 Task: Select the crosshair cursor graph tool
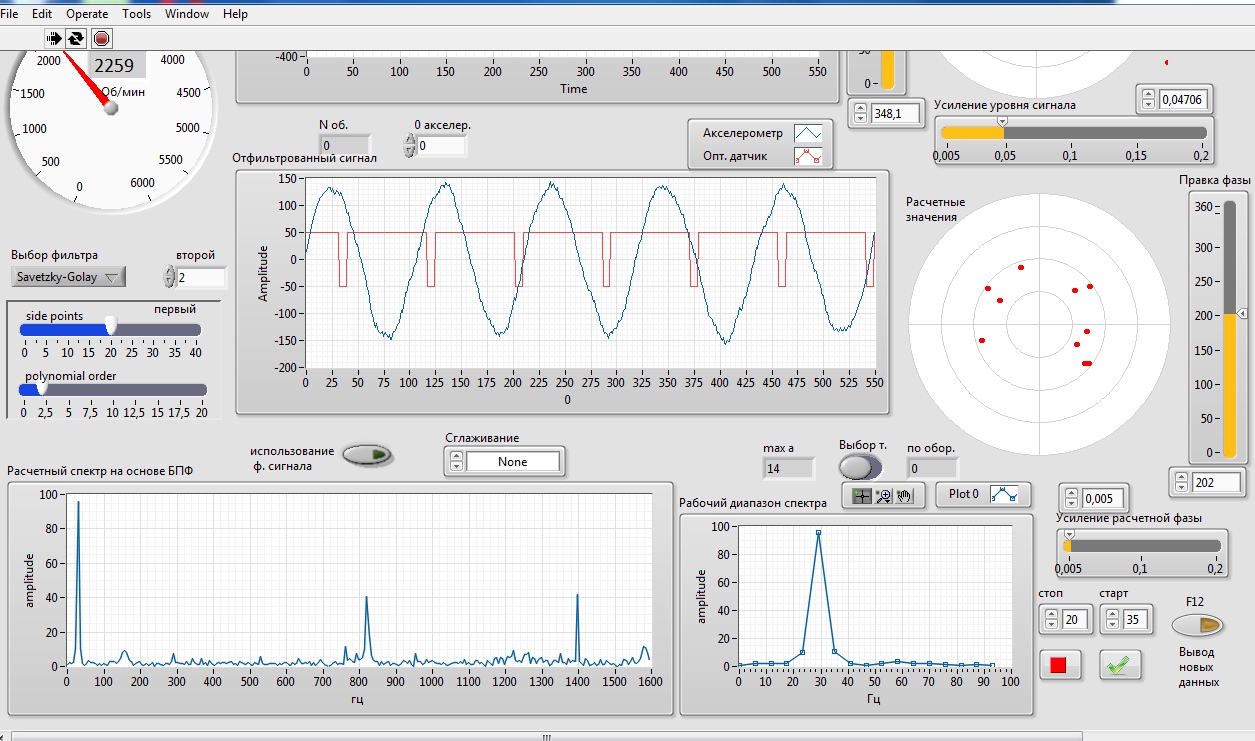(x=861, y=495)
